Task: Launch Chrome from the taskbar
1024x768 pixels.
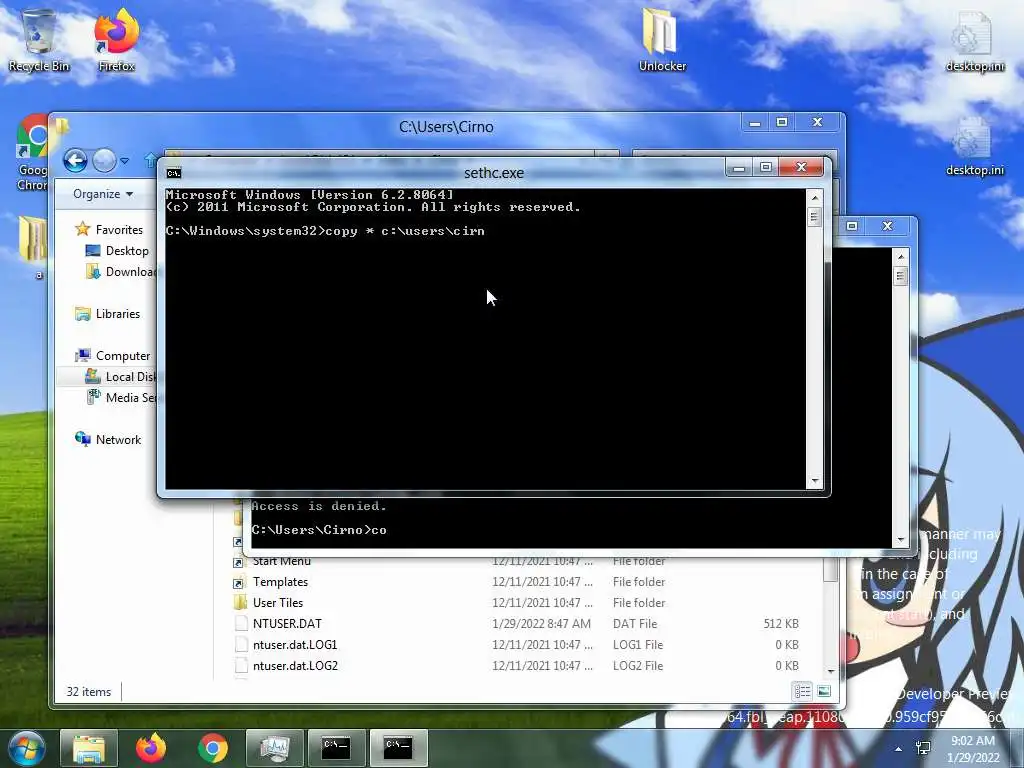Action: [x=212, y=748]
